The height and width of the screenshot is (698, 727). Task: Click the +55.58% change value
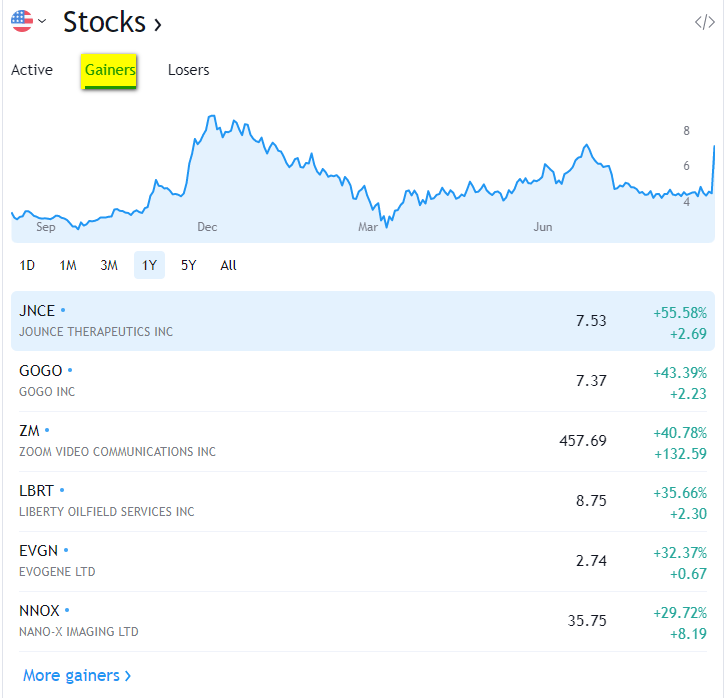point(680,313)
